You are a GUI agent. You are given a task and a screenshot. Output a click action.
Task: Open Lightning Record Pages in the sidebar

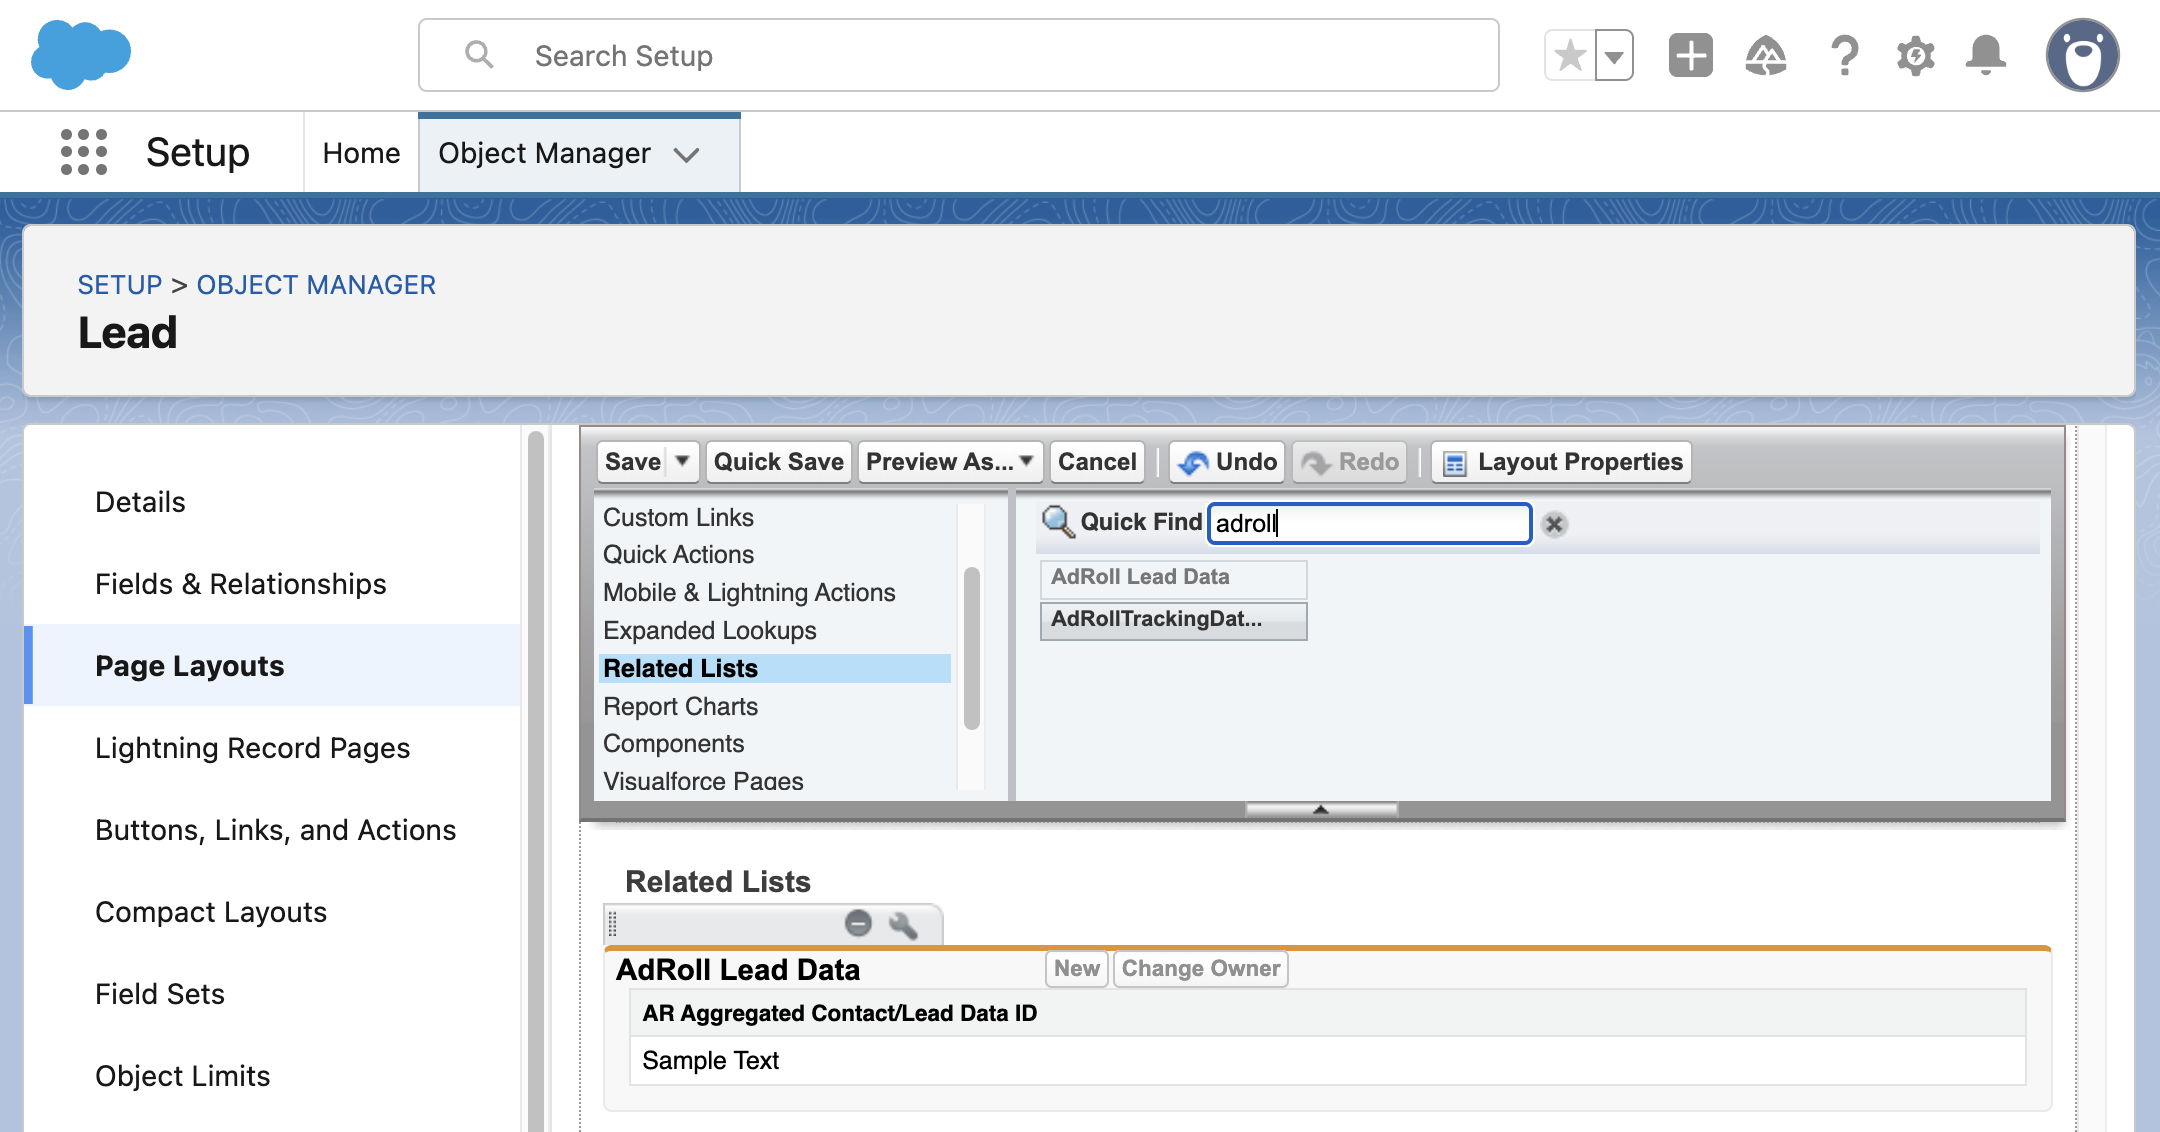(272, 748)
